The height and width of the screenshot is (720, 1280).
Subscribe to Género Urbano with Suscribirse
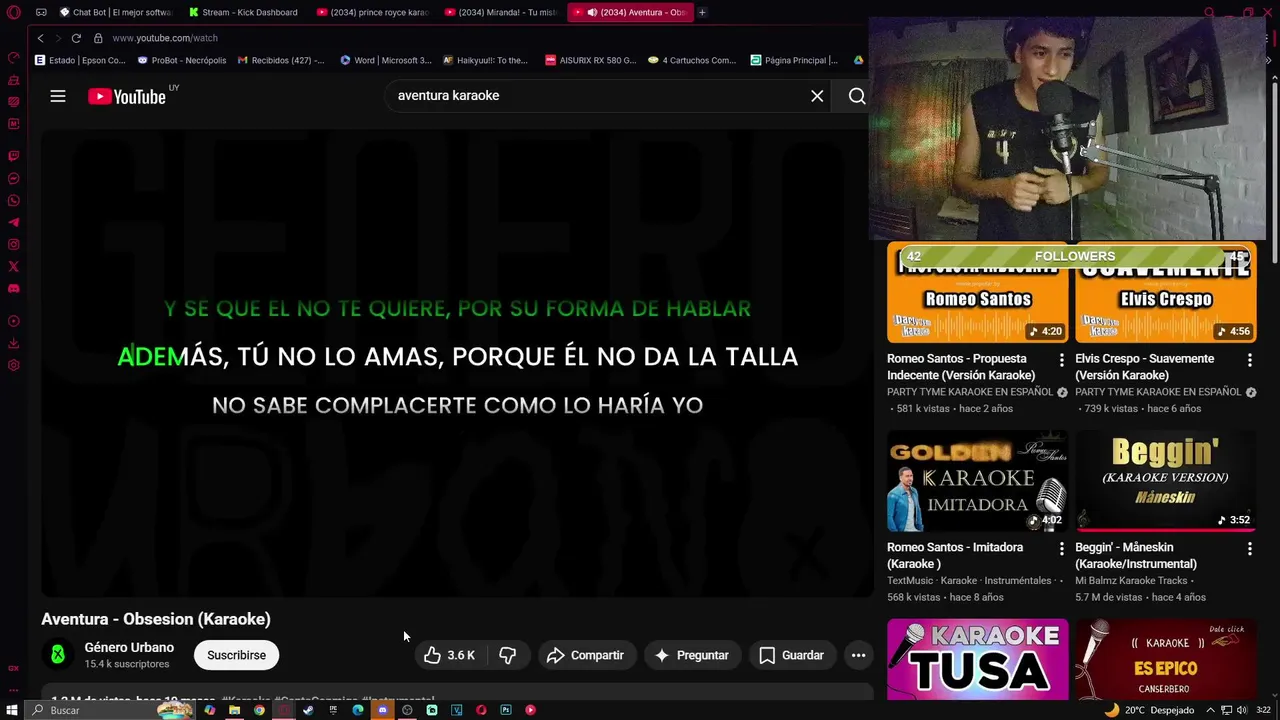click(236, 655)
